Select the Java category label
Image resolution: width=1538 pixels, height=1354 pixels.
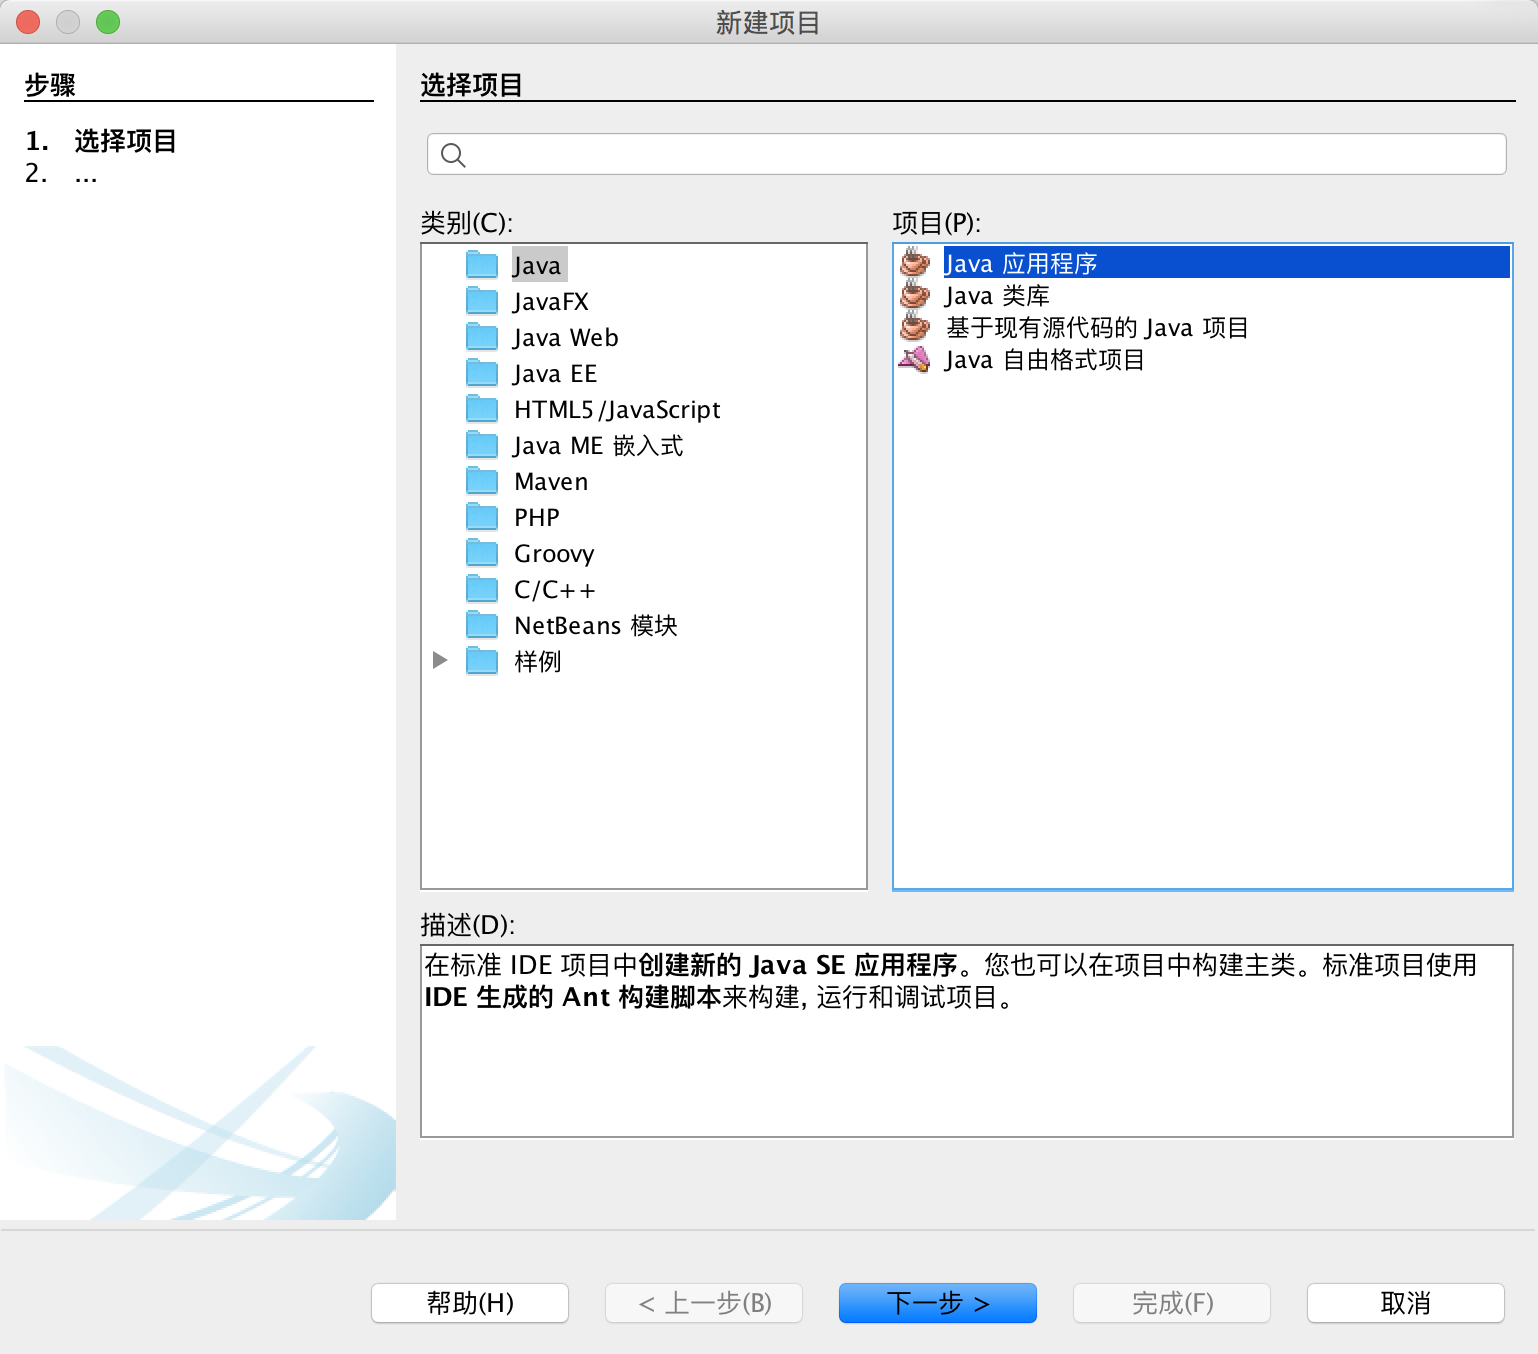[538, 265]
